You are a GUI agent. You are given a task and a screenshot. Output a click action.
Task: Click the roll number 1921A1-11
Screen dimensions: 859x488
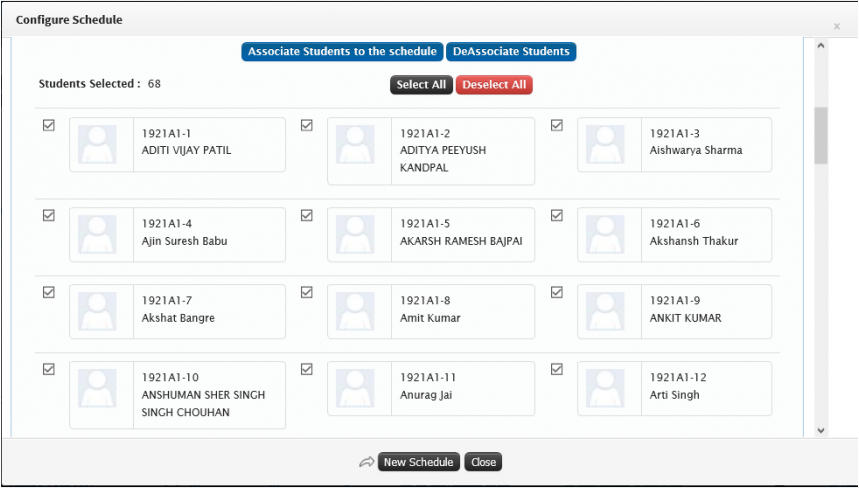[428, 377]
